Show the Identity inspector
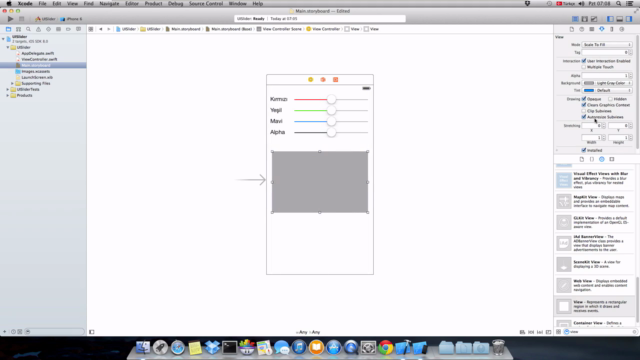This screenshot has height=360, width=640. click(591, 29)
